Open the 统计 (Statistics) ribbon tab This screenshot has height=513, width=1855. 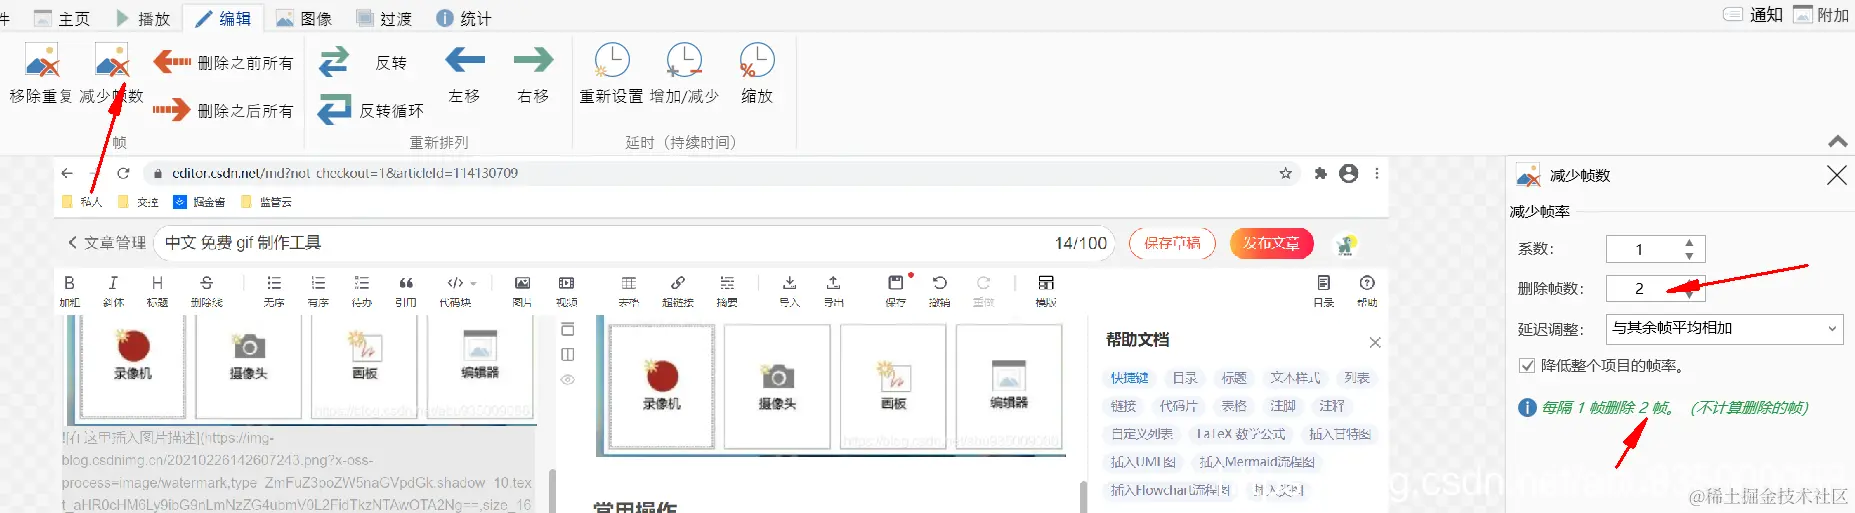464,18
